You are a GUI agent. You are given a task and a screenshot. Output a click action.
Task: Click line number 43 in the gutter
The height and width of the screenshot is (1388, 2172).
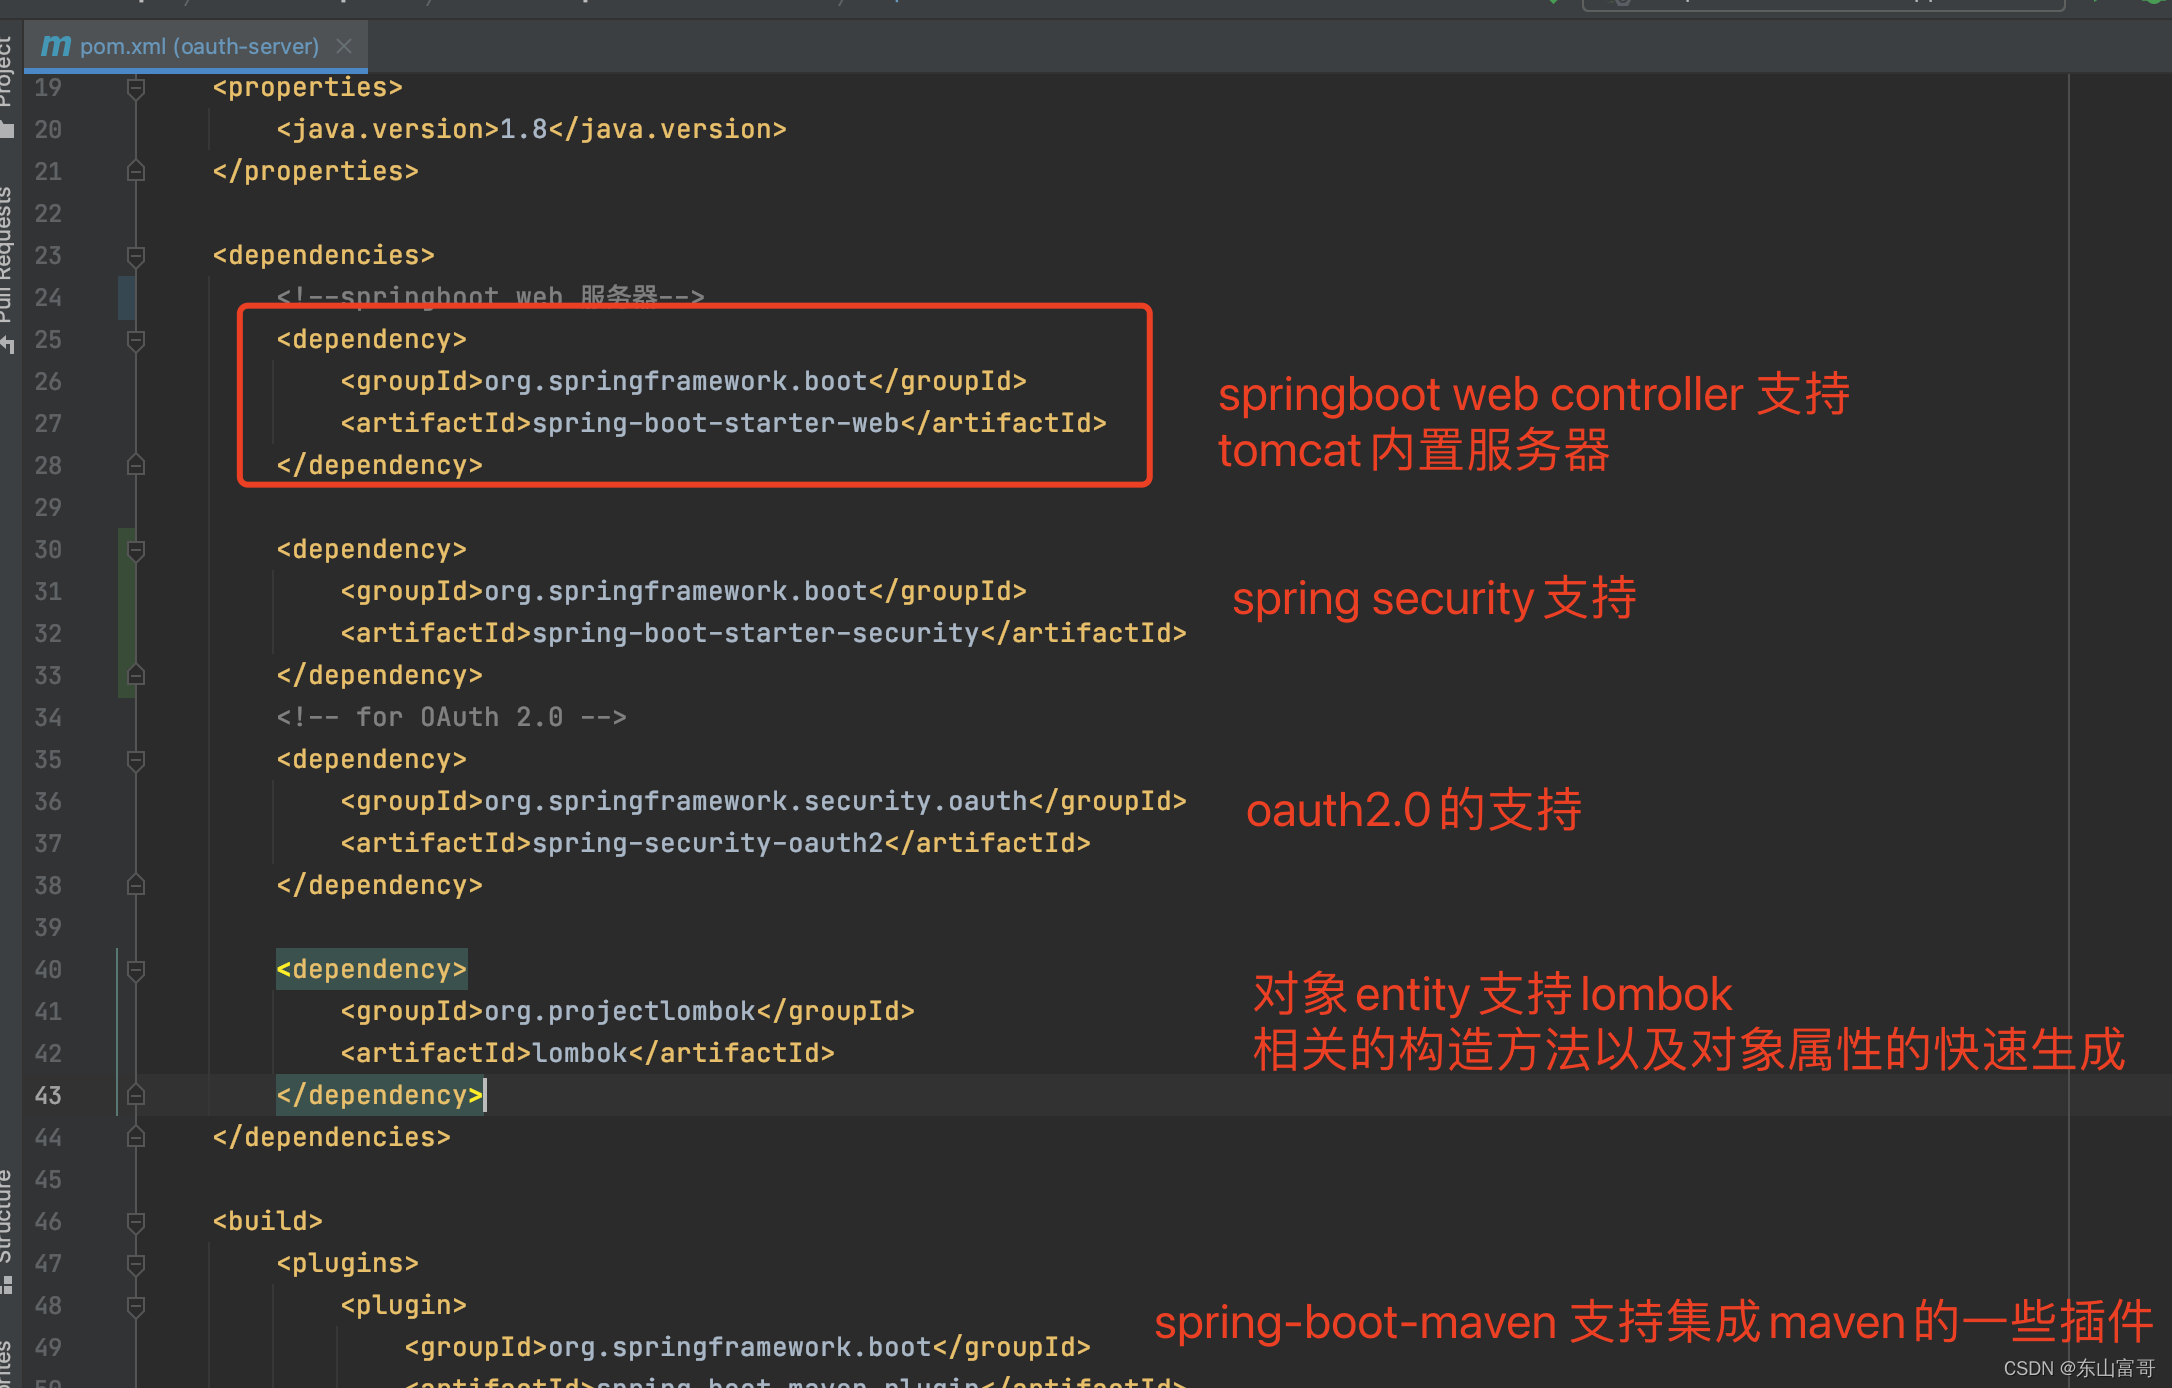(48, 1096)
